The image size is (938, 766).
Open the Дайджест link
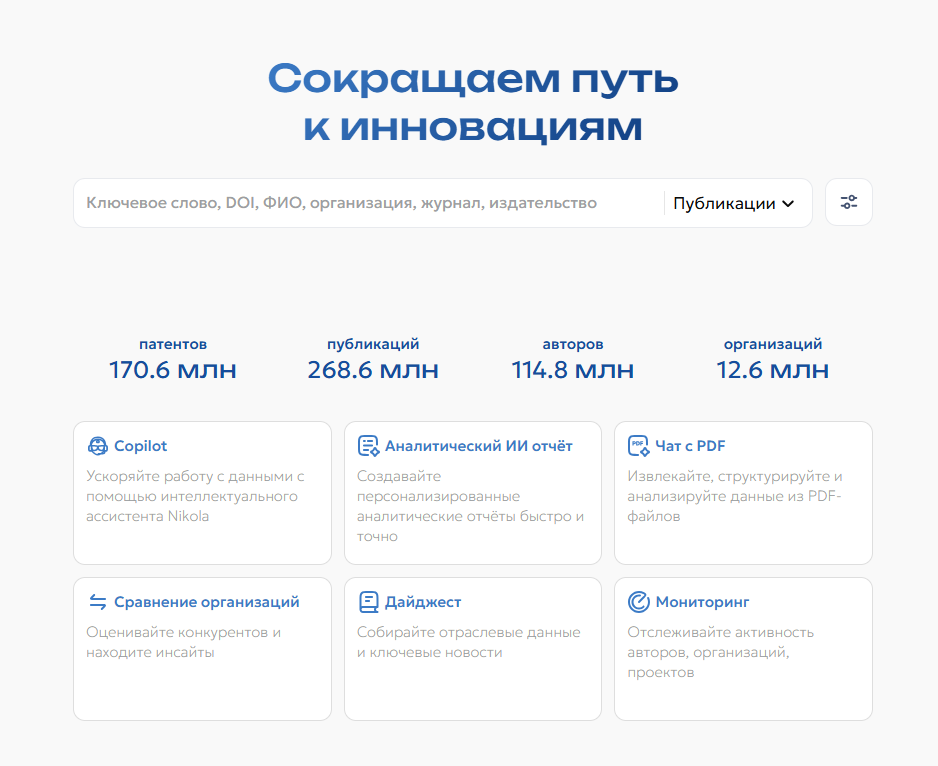[x=423, y=602]
